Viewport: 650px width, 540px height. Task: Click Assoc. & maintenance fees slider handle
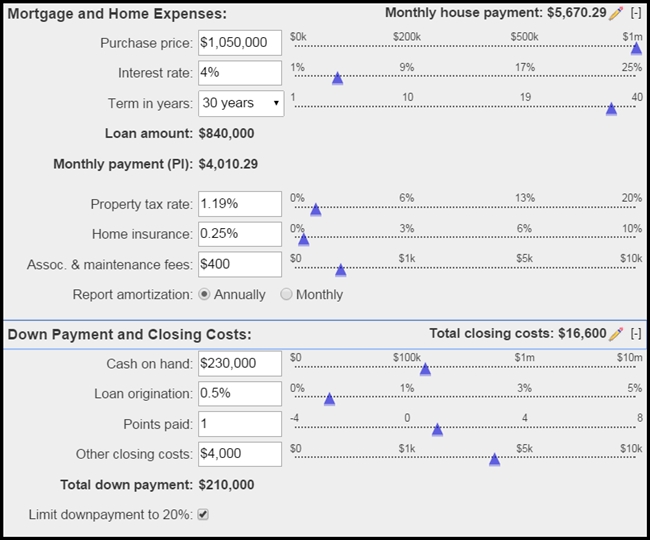[340, 270]
